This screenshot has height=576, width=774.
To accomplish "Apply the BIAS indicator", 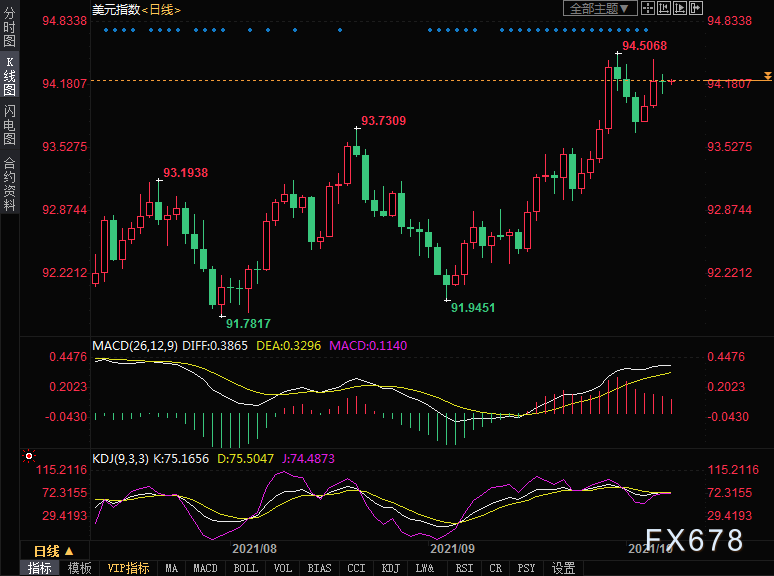I will [x=319, y=568].
